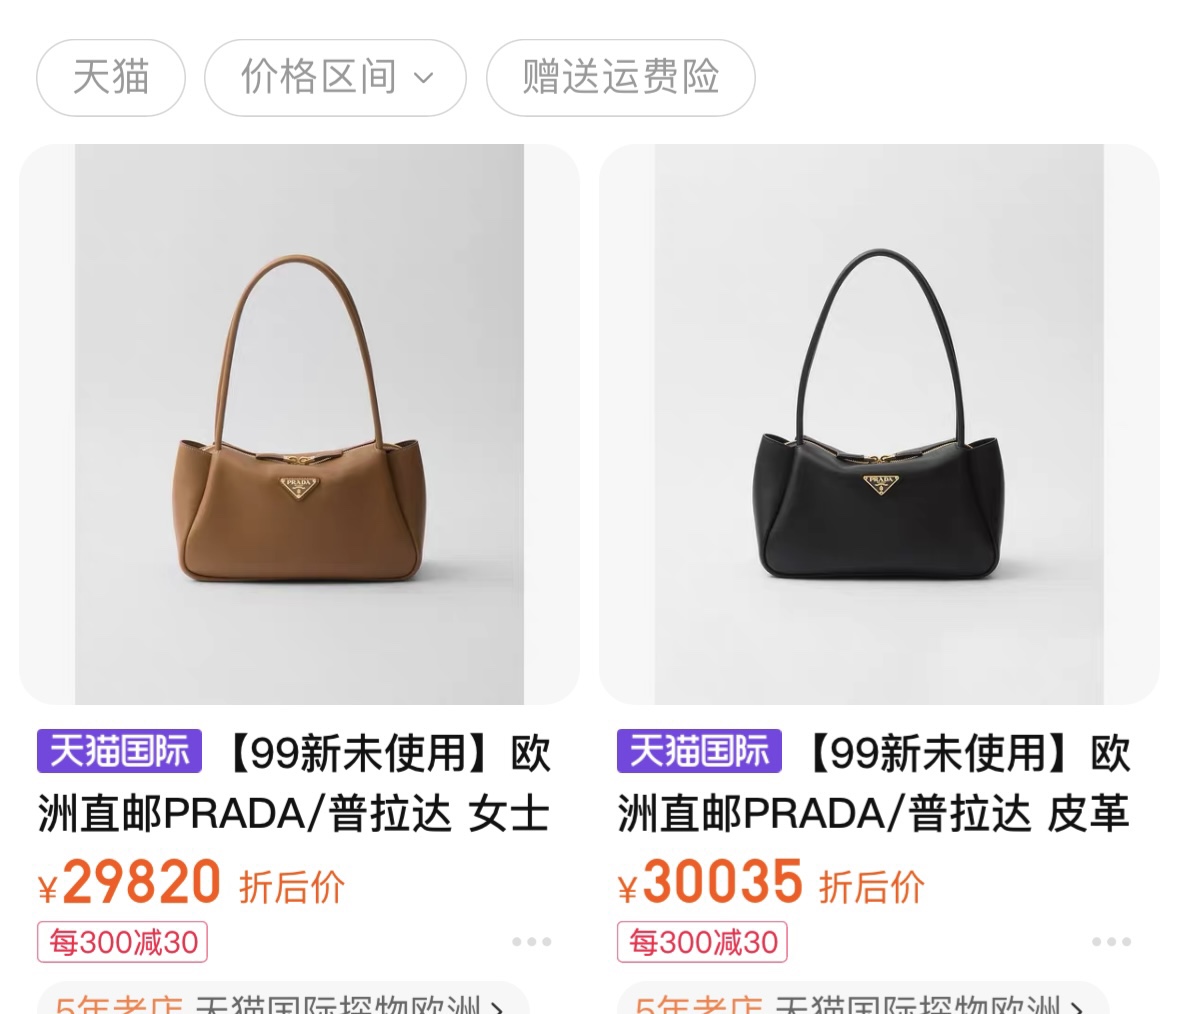Viewport: 1179px width, 1014px height.
Task: Open the three-dot menu for the black bag
Action: 1111,942
